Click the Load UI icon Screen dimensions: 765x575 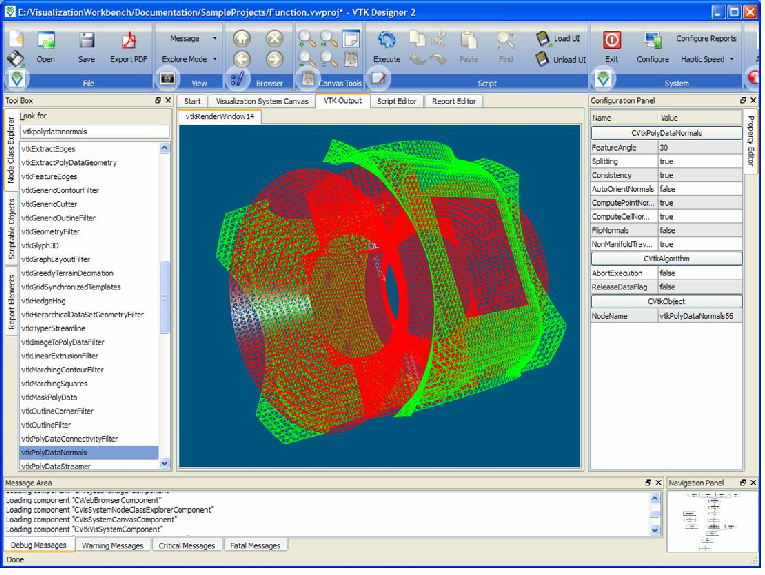[x=542, y=38]
